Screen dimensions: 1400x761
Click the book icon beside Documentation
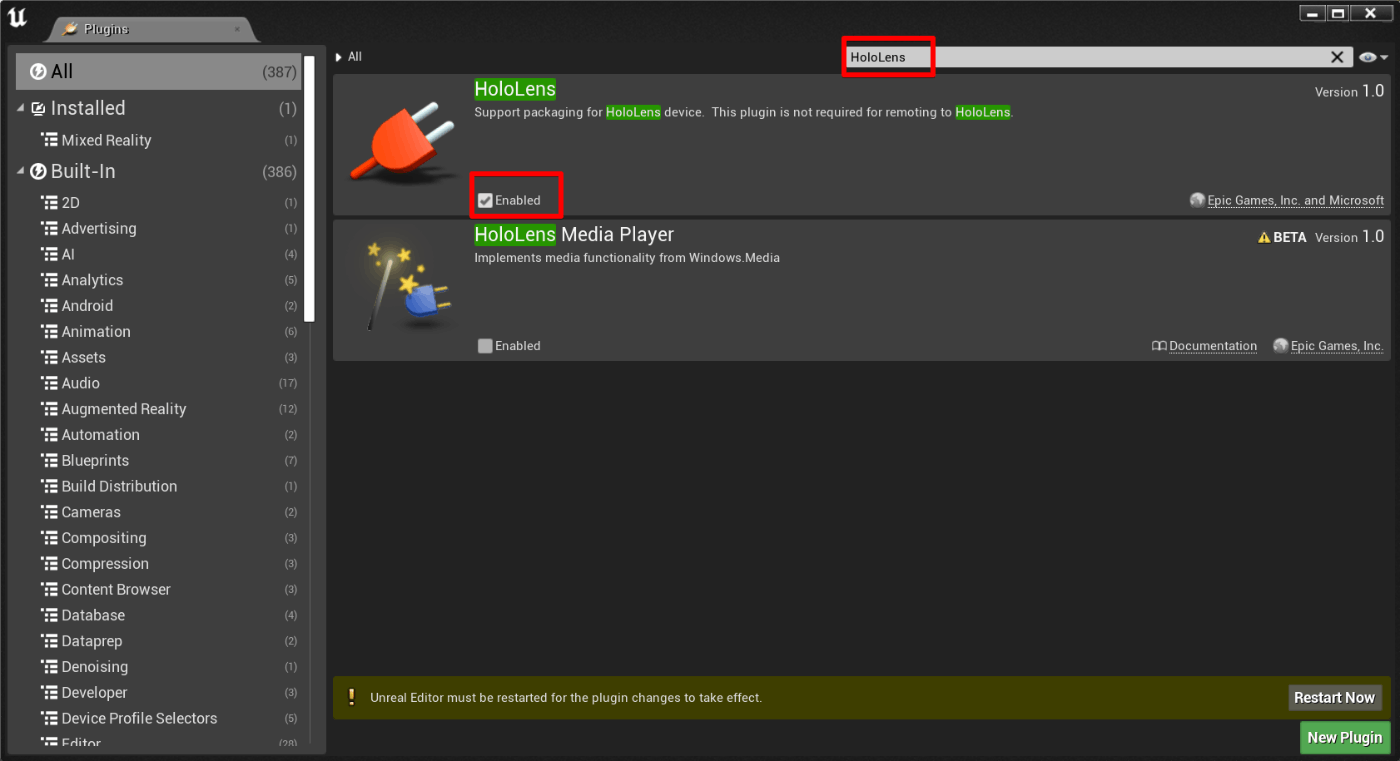tap(1159, 345)
